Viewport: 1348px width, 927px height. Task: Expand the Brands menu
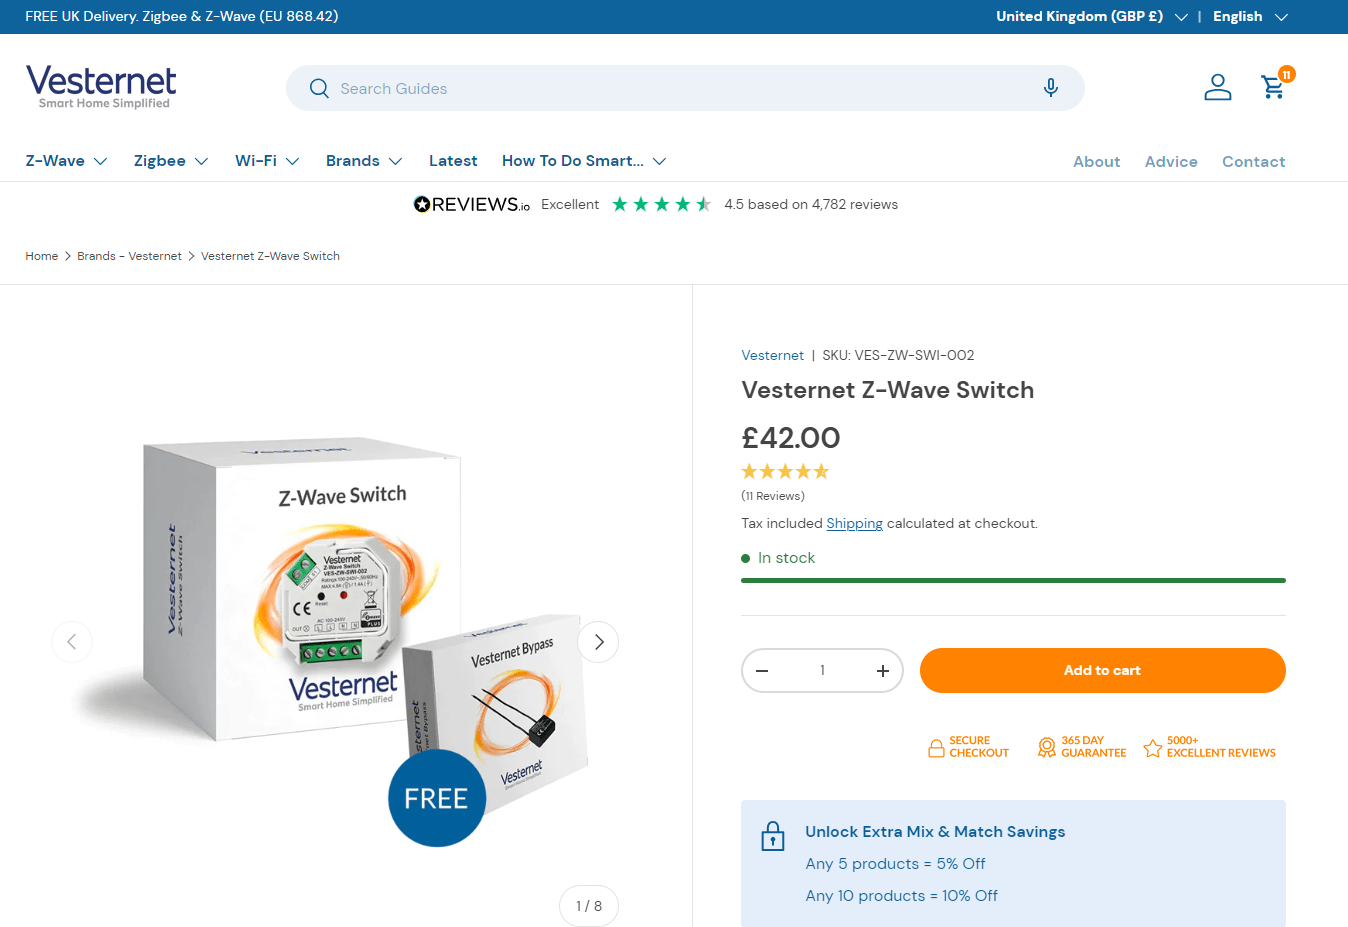point(364,160)
